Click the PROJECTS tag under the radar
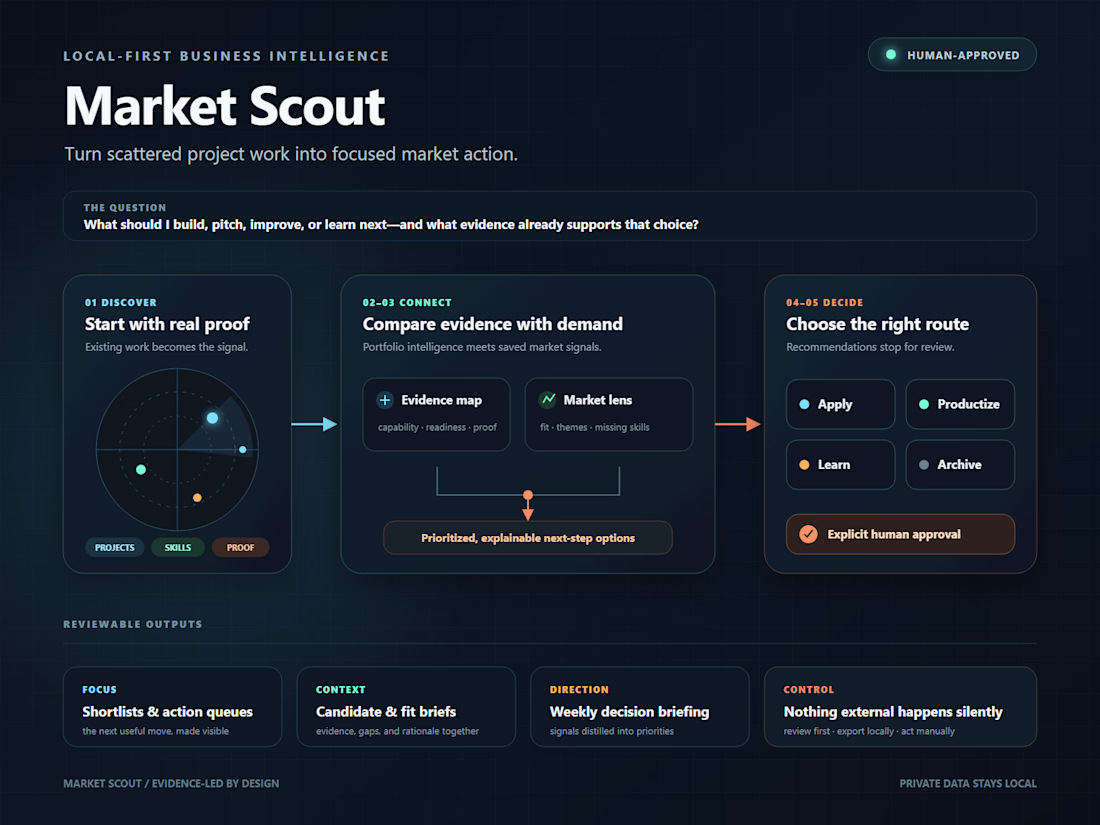This screenshot has height=825, width=1100. [x=114, y=547]
